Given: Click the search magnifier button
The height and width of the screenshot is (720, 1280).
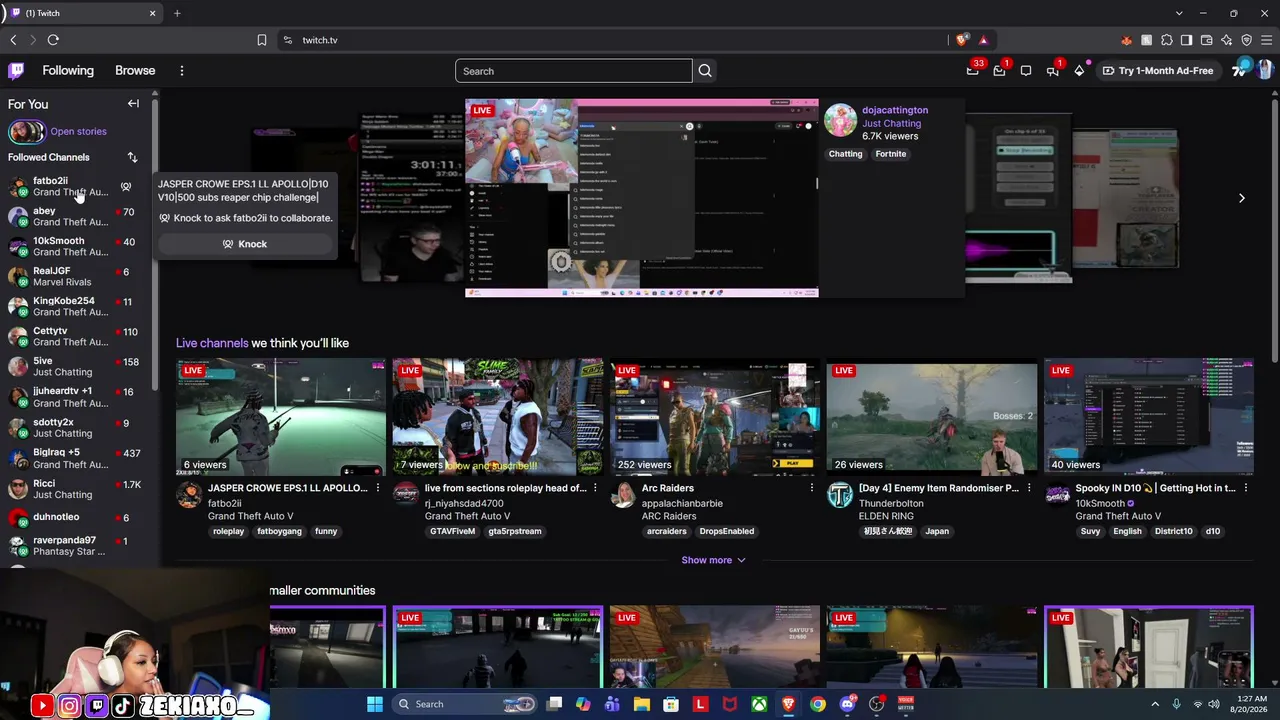Looking at the screenshot, I should coord(705,71).
